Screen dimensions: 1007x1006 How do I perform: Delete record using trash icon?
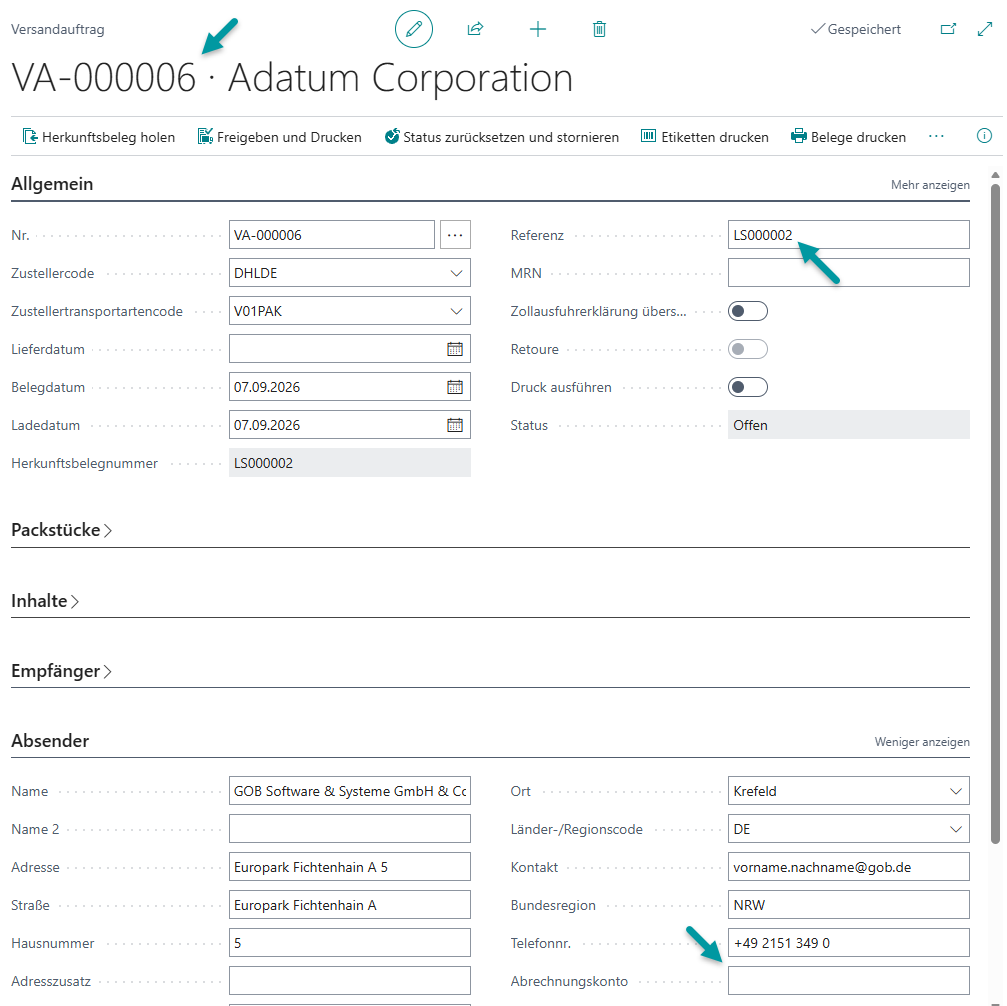[599, 29]
